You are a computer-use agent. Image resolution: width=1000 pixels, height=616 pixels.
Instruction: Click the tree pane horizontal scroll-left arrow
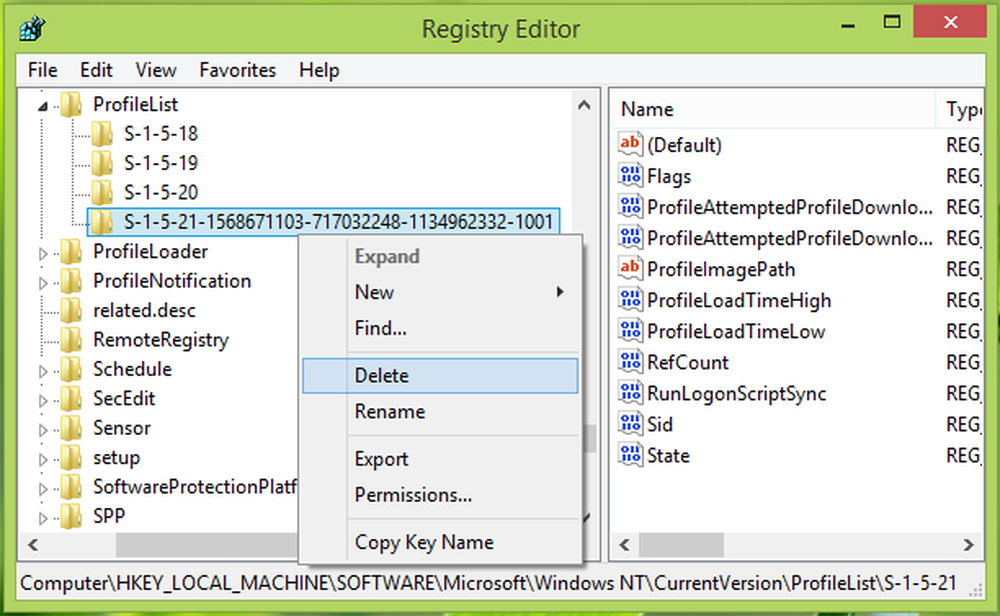[33, 545]
